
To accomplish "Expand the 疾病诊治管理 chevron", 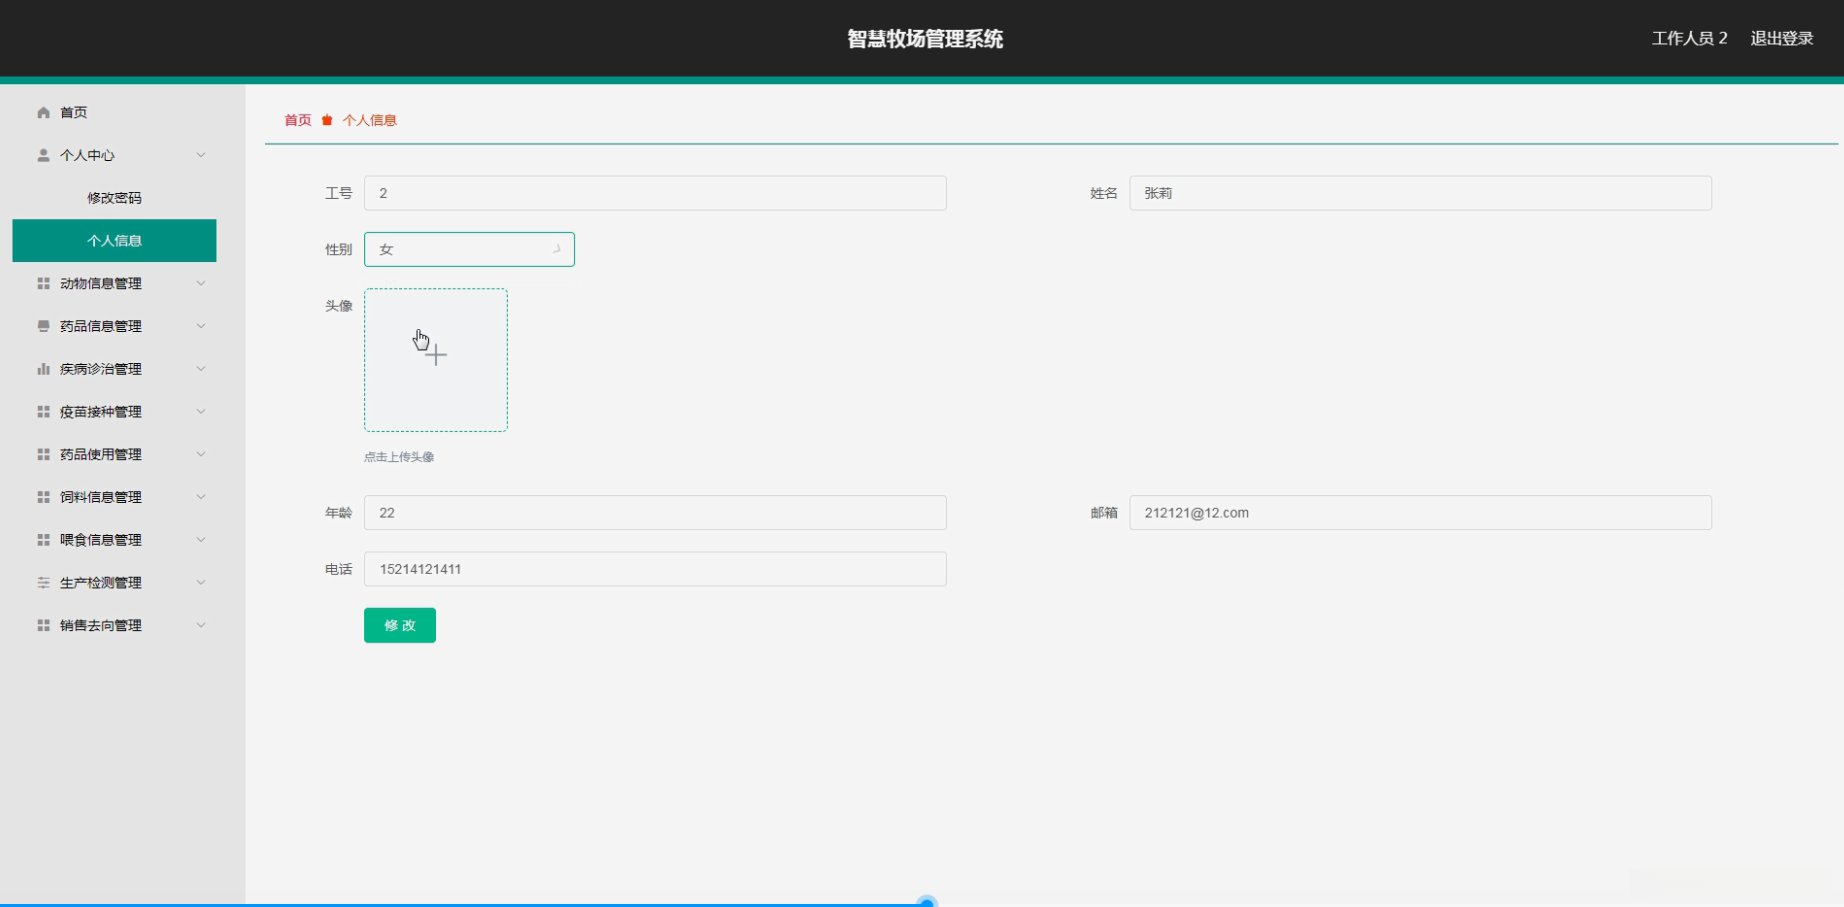I will (201, 369).
